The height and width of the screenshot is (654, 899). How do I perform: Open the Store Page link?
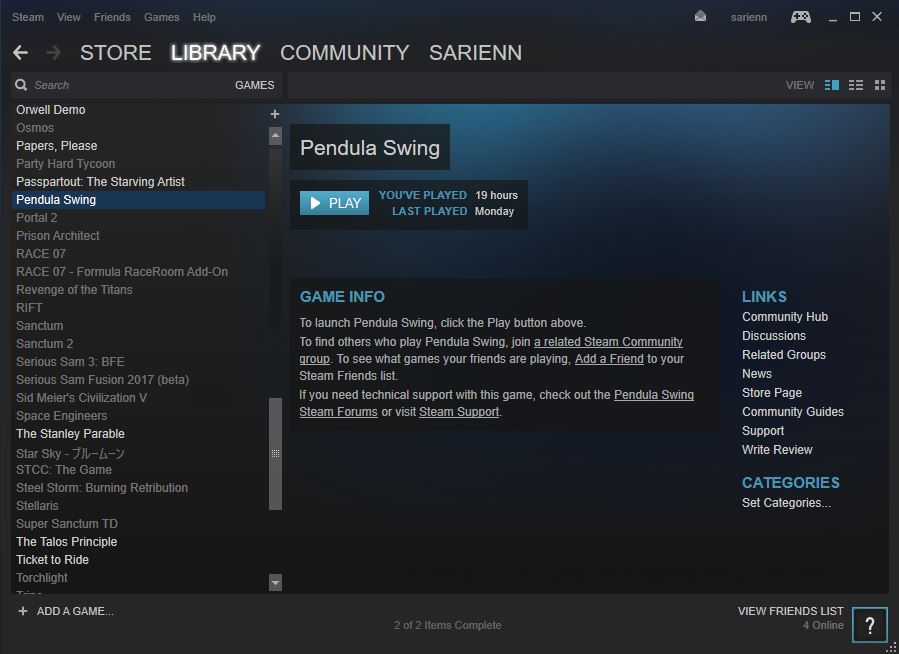click(772, 393)
